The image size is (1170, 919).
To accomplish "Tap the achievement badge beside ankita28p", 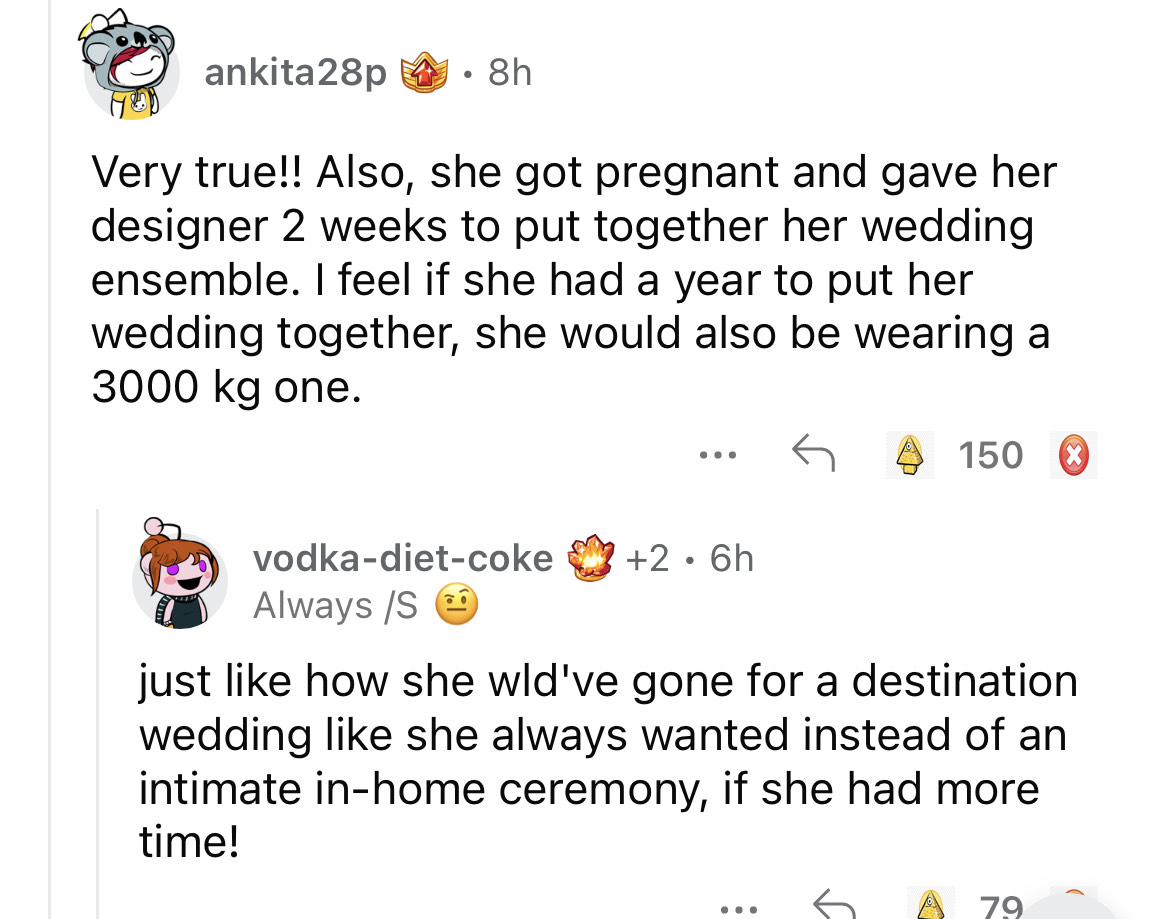I will tap(423, 72).
